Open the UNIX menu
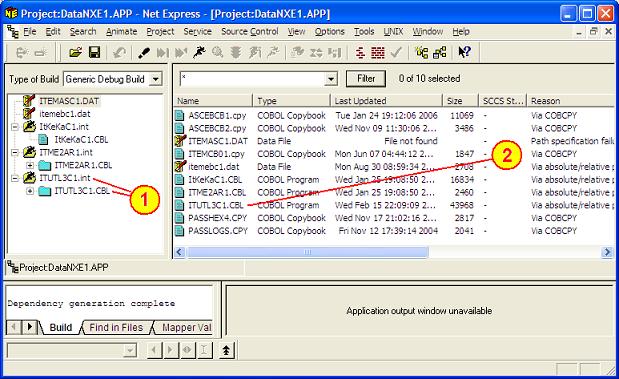This screenshot has height=379, width=619. point(393,32)
